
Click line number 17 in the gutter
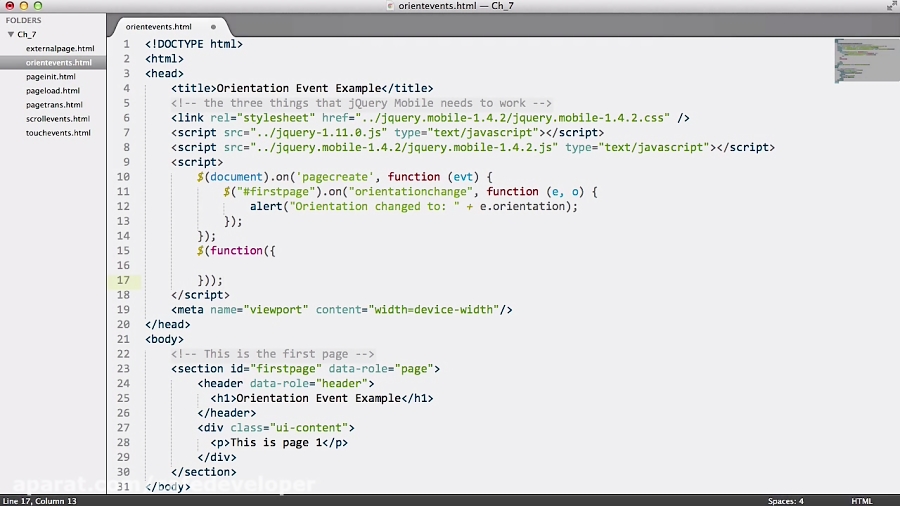click(x=123, y=280)
